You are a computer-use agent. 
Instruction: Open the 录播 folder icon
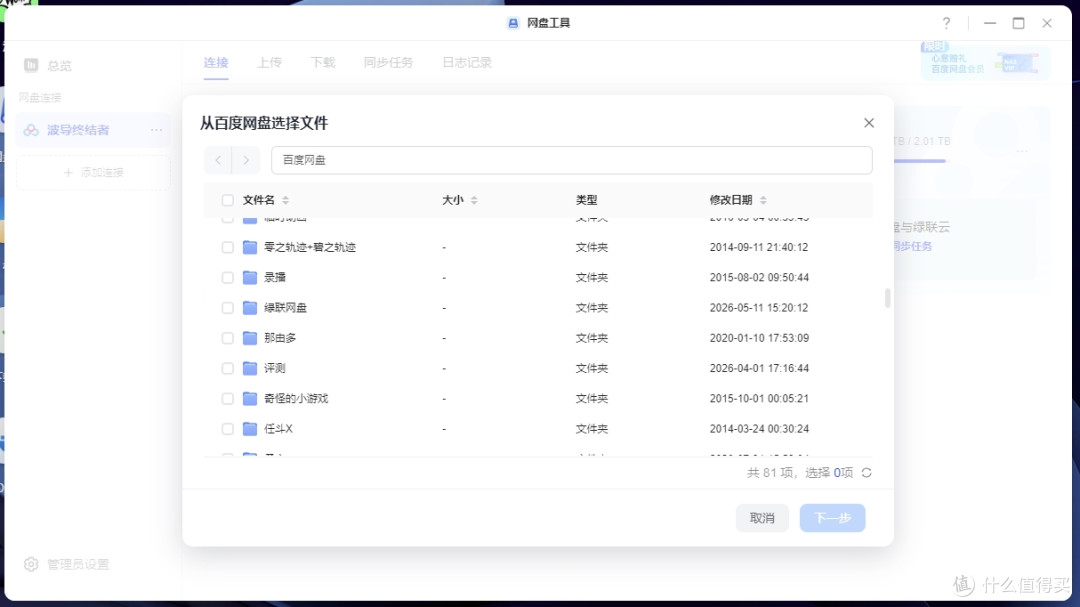point(250,278)
